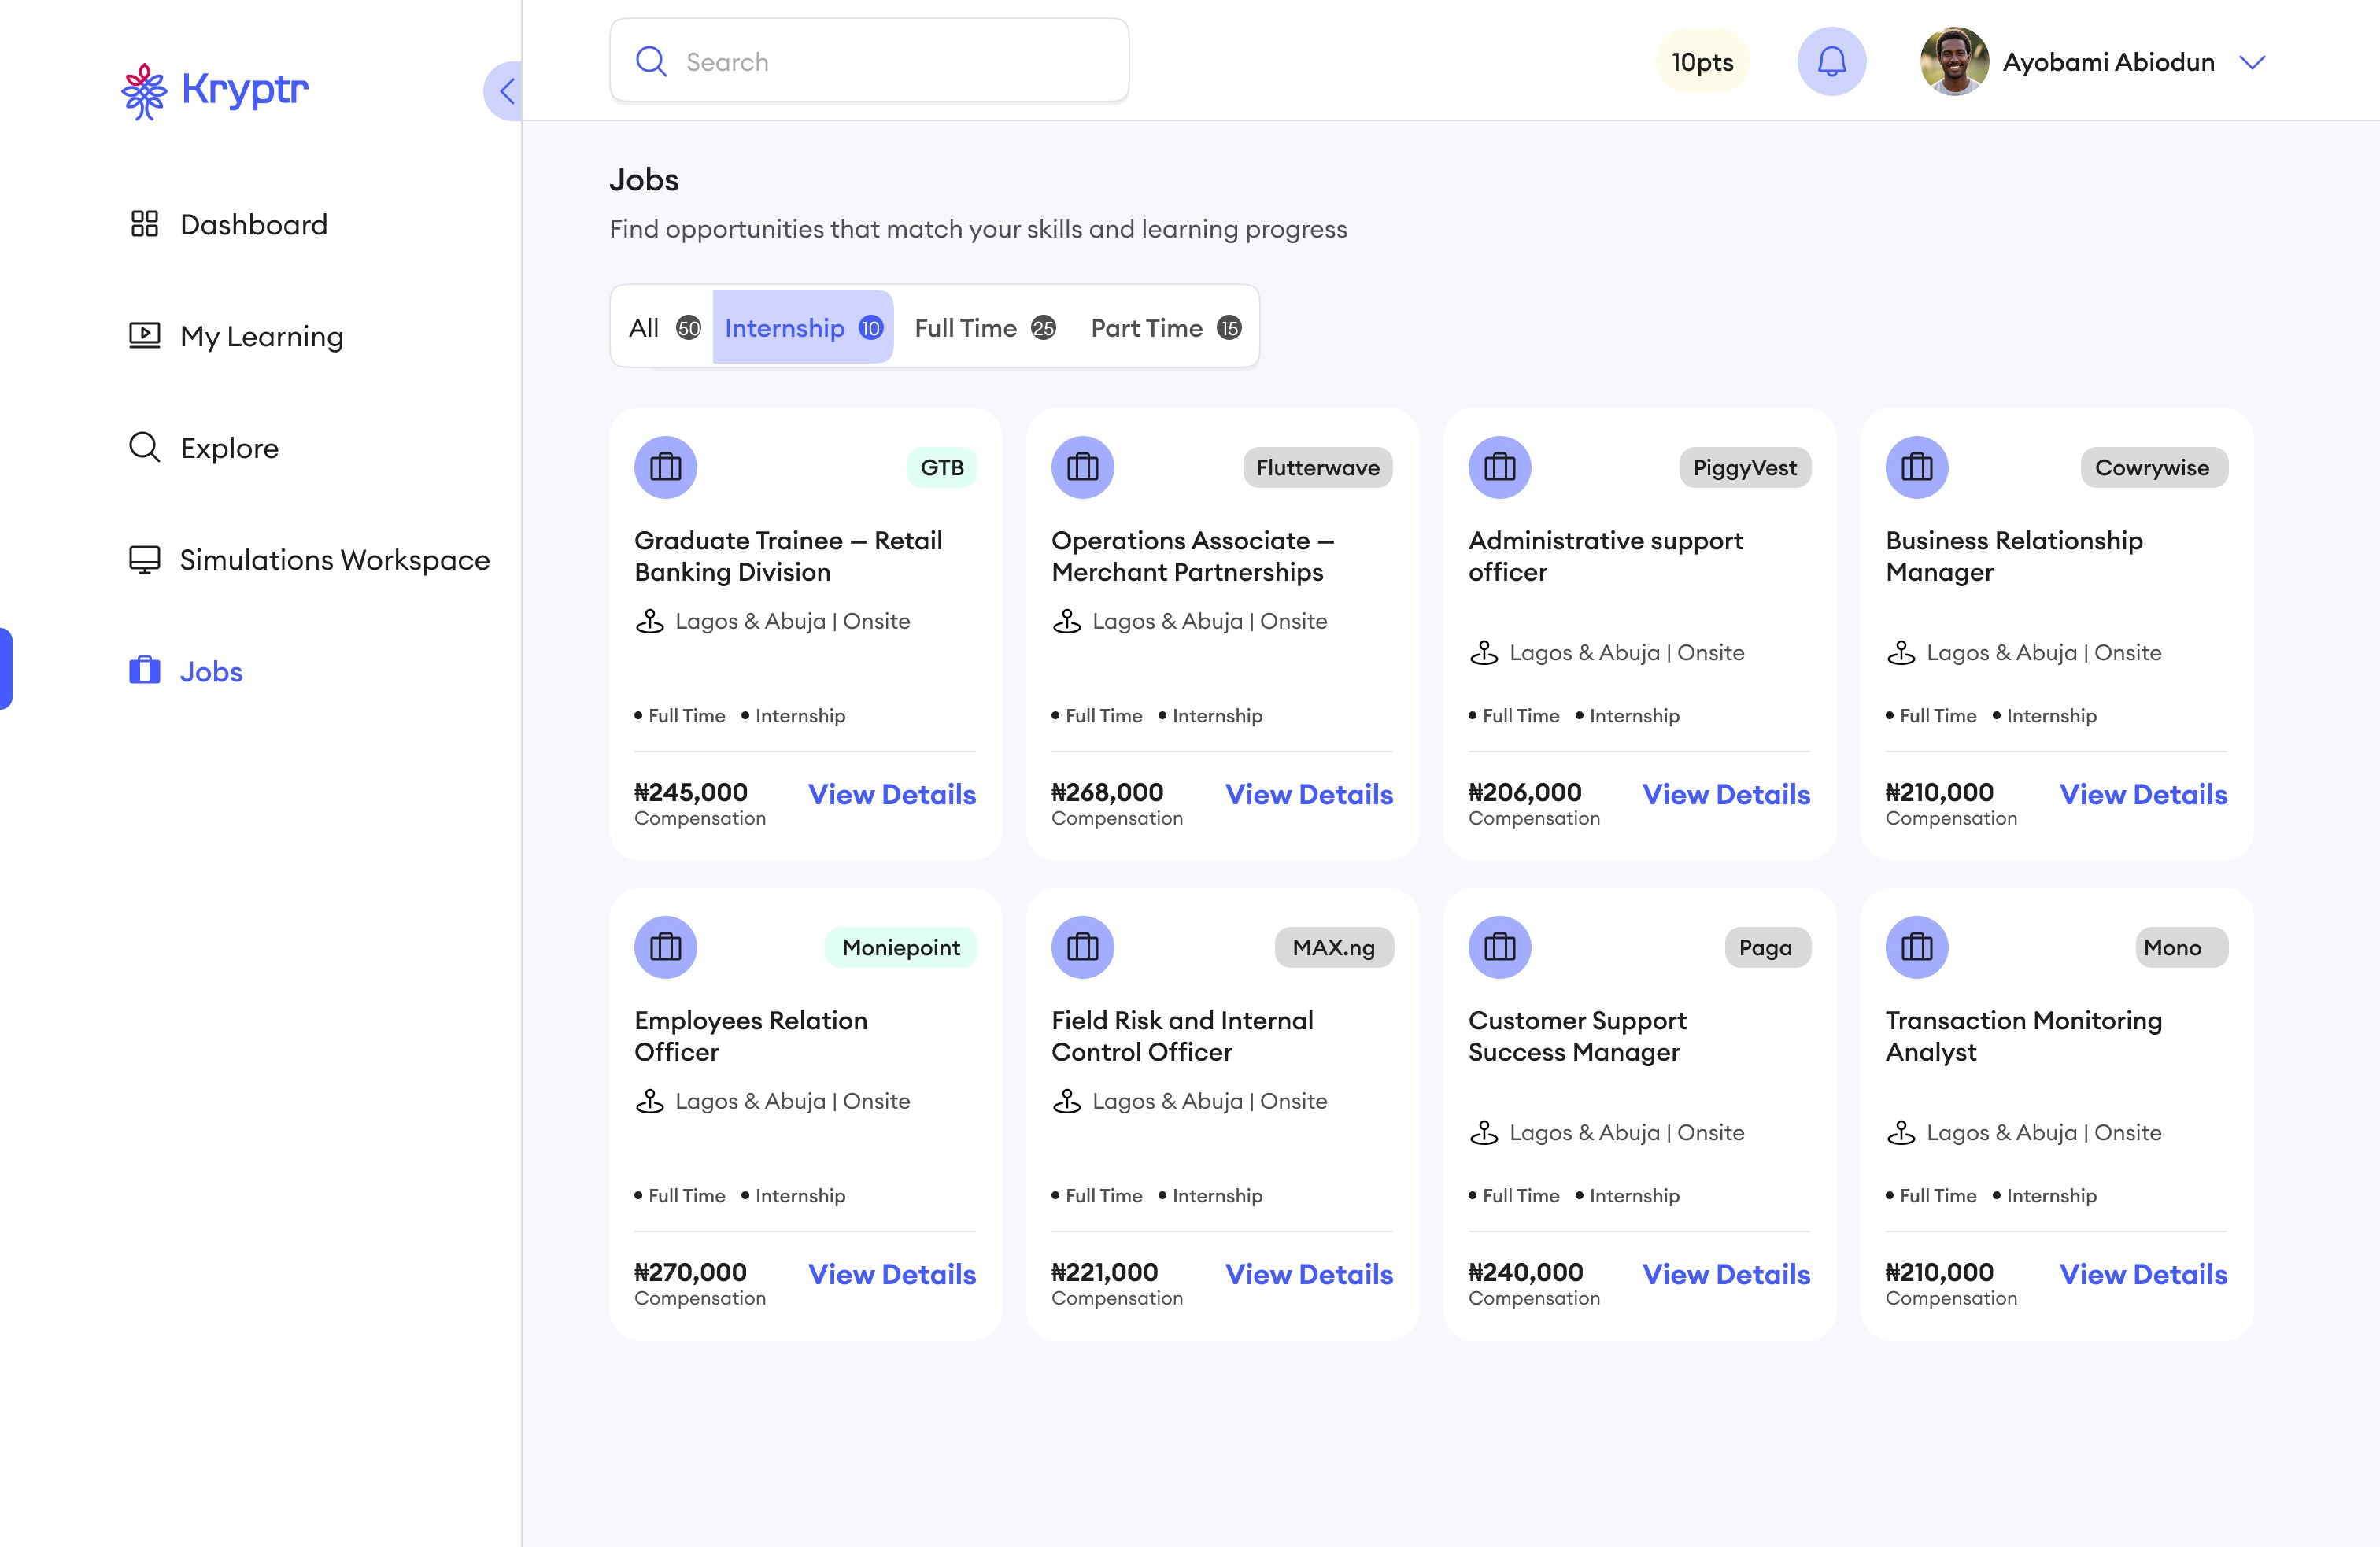The width and height of the screenshot is (2380, 1547).
Task: Click the 10pts points badge
Action: coord(1702,62)
